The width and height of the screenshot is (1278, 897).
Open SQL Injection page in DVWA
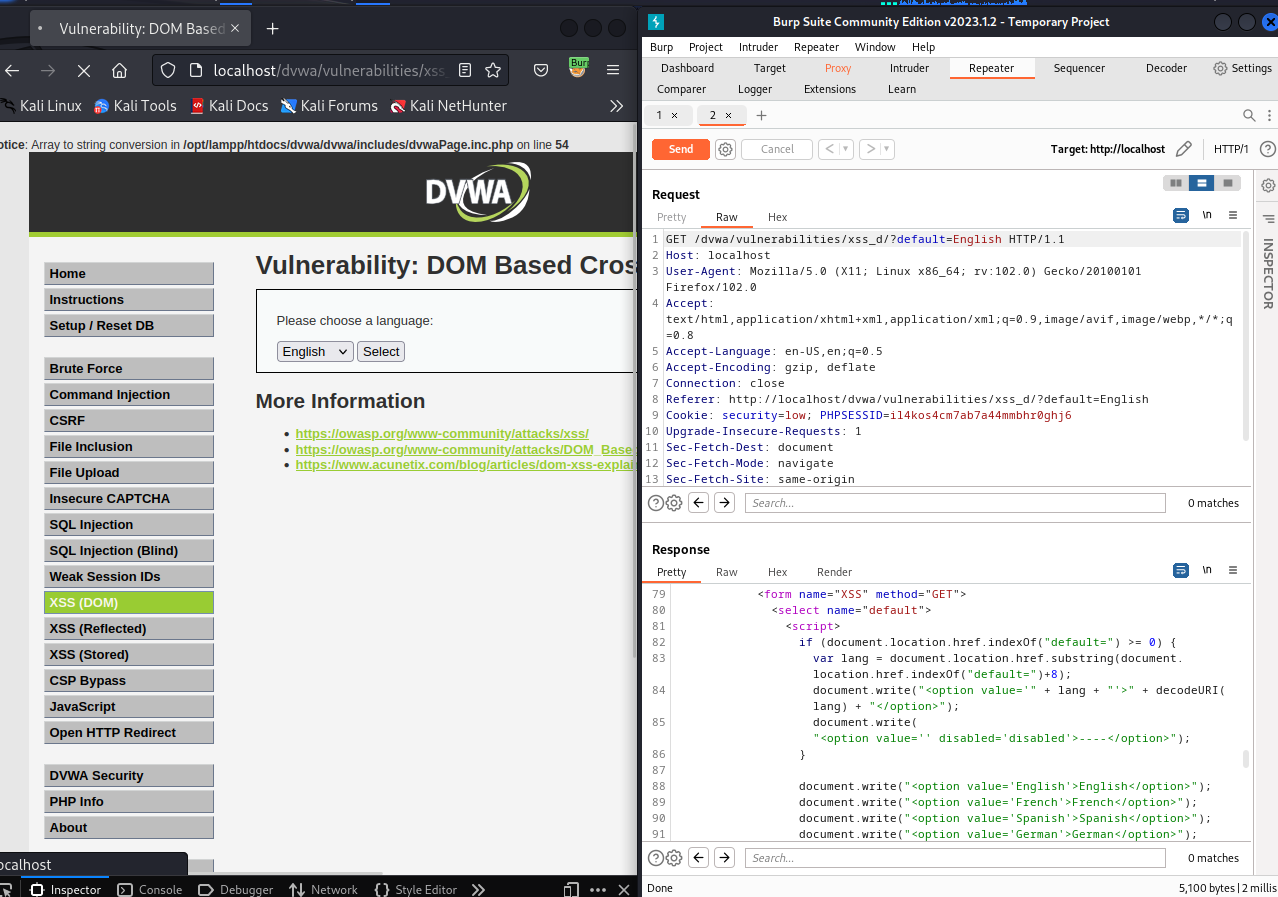129,525
